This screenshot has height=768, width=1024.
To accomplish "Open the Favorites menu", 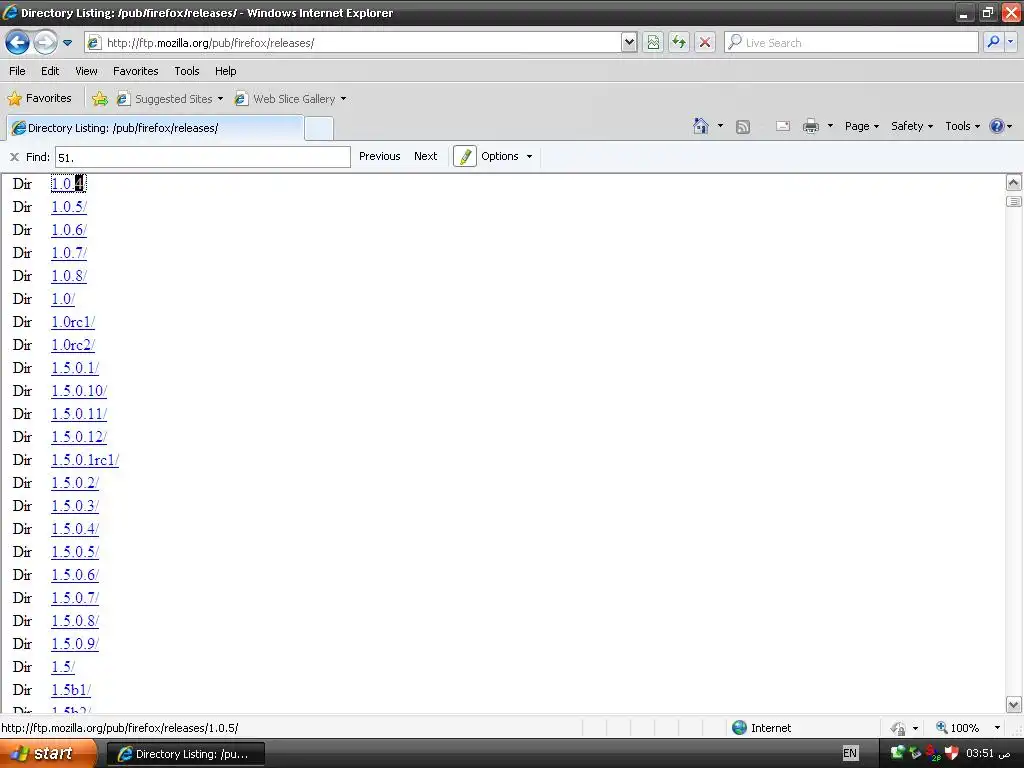I will click(136, 71).
